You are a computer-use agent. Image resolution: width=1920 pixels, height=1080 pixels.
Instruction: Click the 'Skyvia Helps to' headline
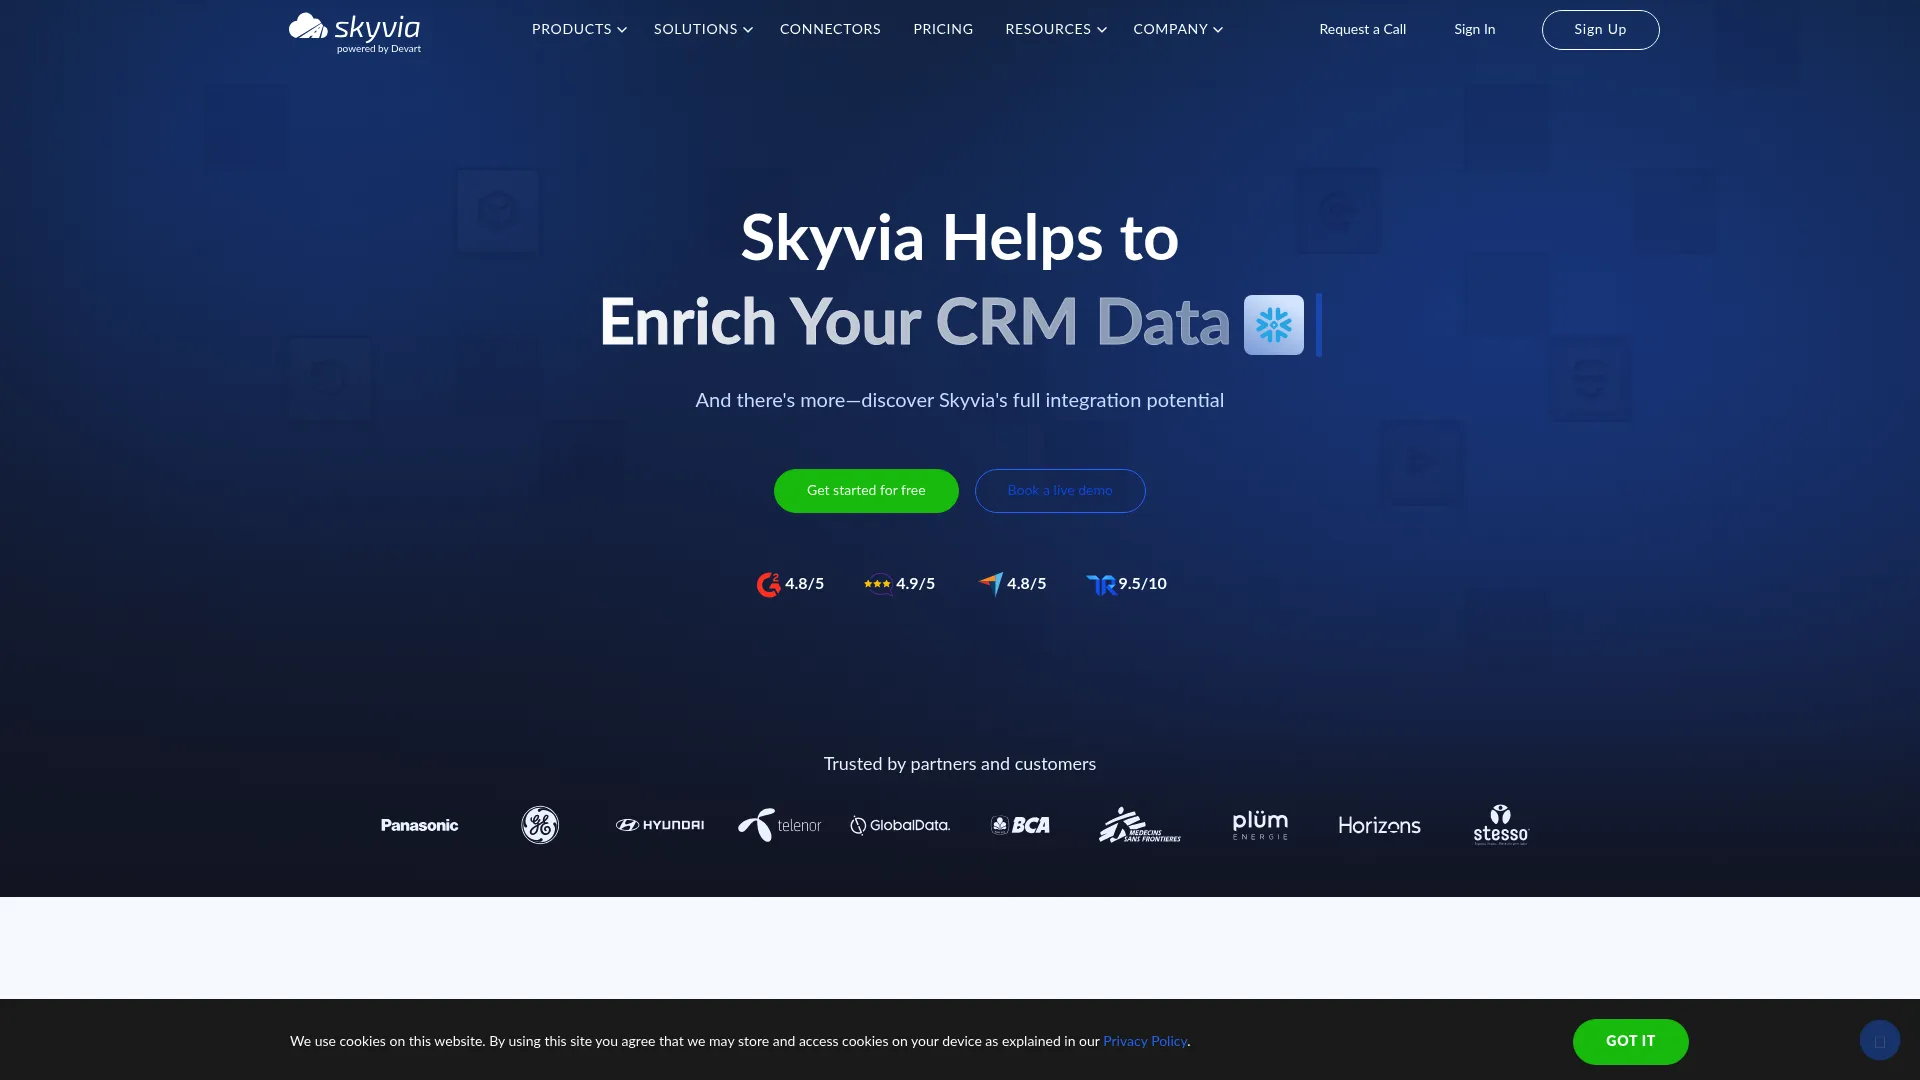tap(960, 238)
